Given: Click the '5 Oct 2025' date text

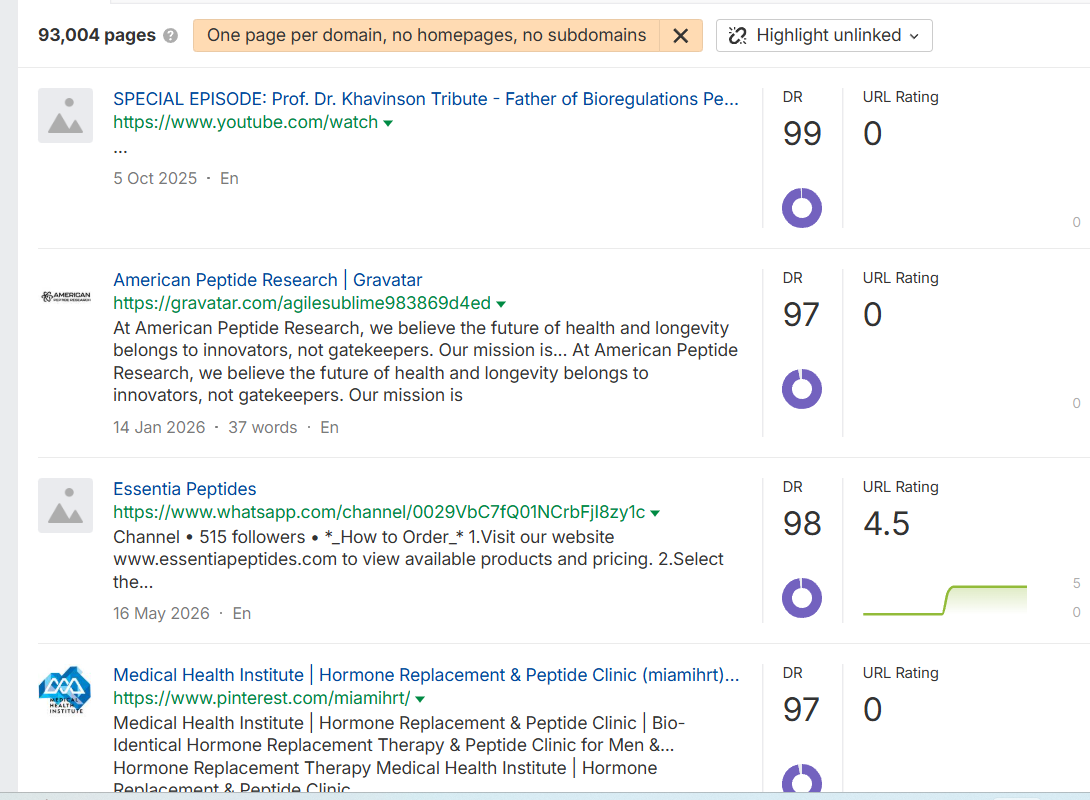Looking at the screenshot, I should pyautogui.click(x=155, y=179).
